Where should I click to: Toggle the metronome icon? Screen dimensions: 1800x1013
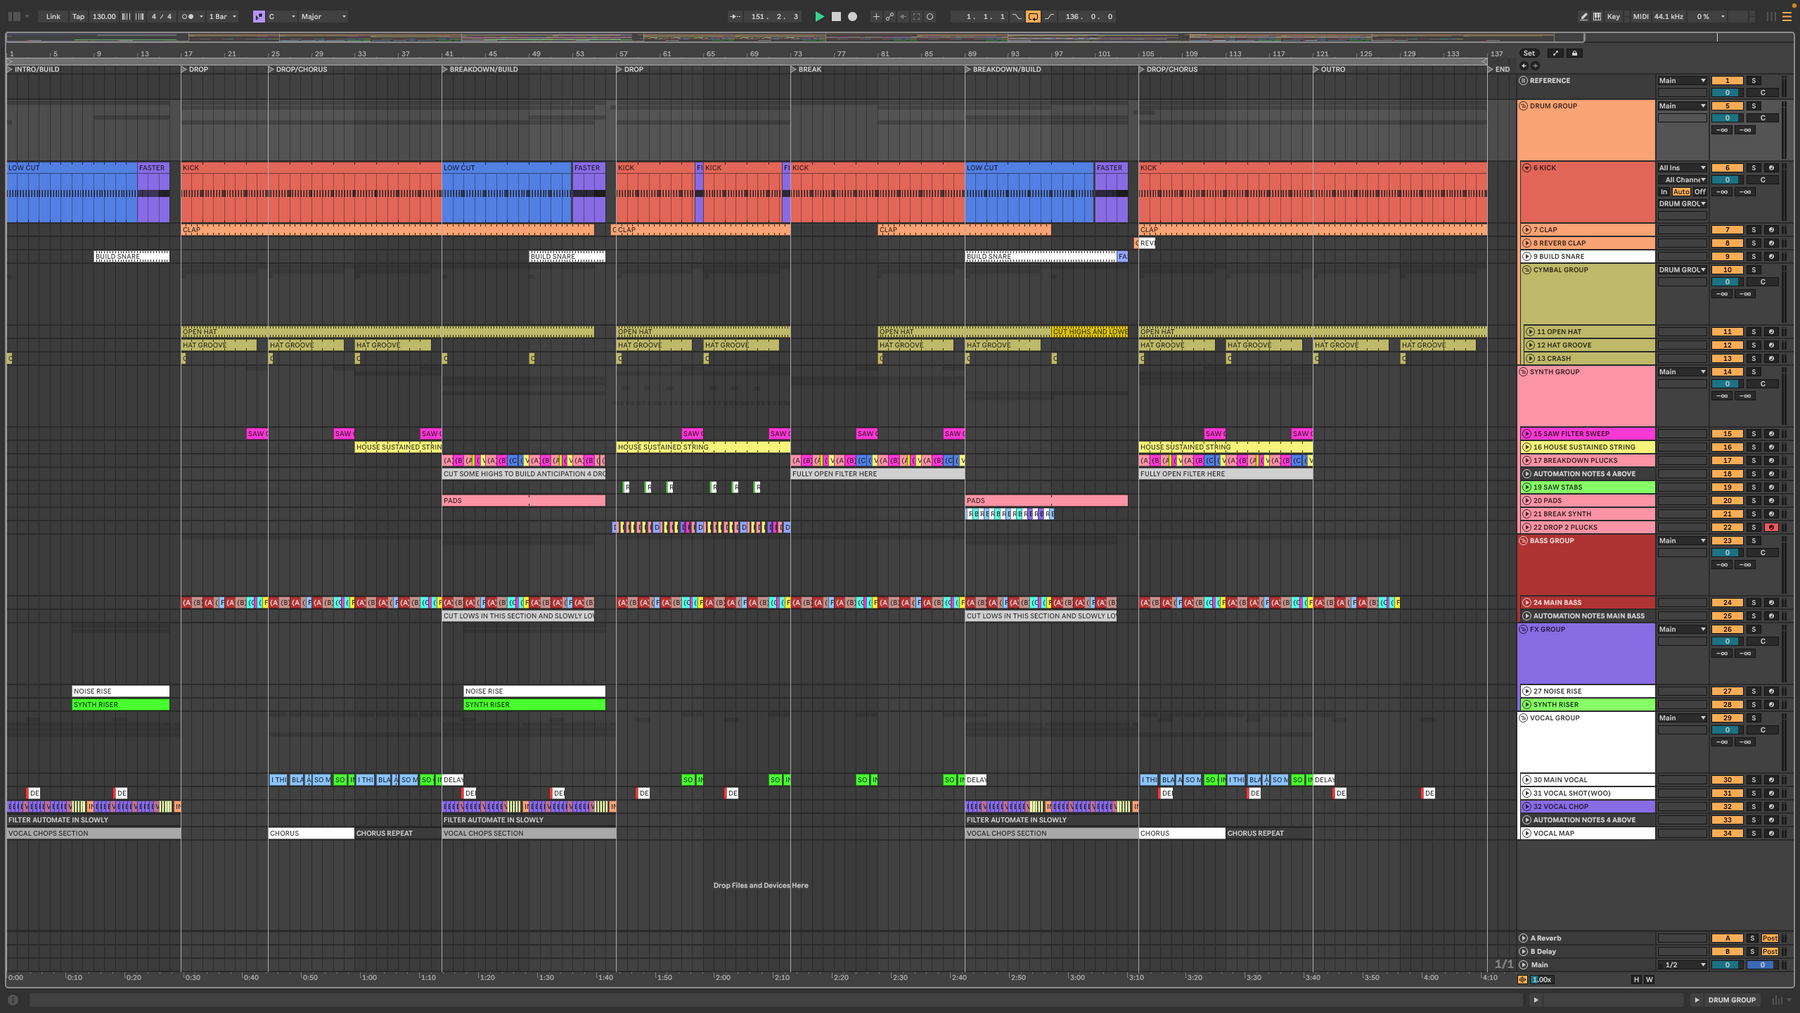point(188,16)
